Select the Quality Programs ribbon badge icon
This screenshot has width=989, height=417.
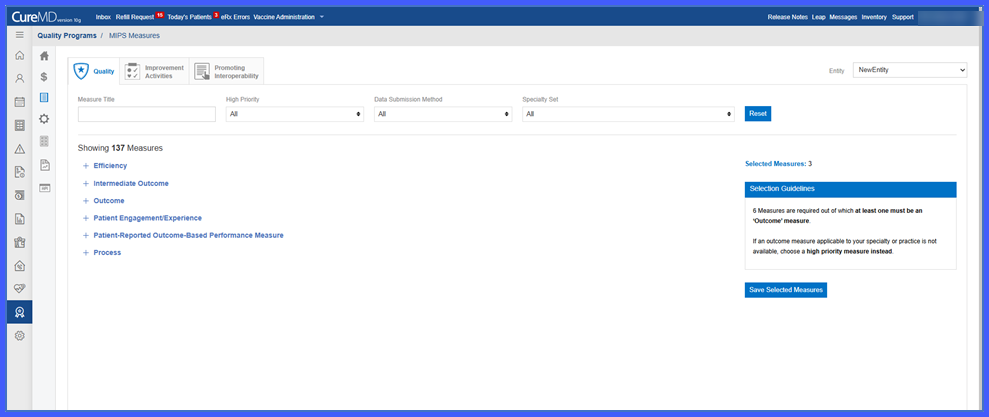click(20, 312)
